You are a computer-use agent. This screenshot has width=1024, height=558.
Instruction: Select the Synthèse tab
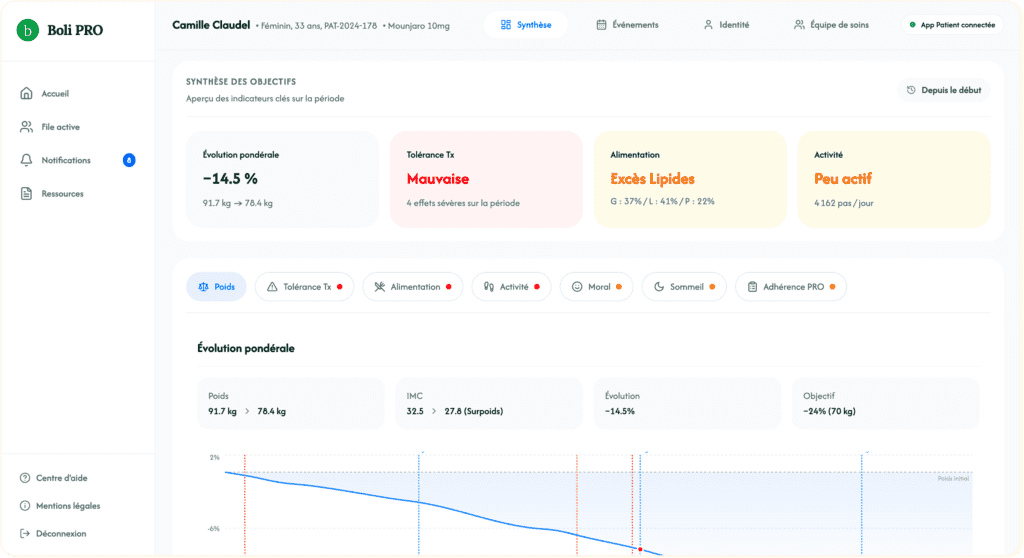(526, 25)
